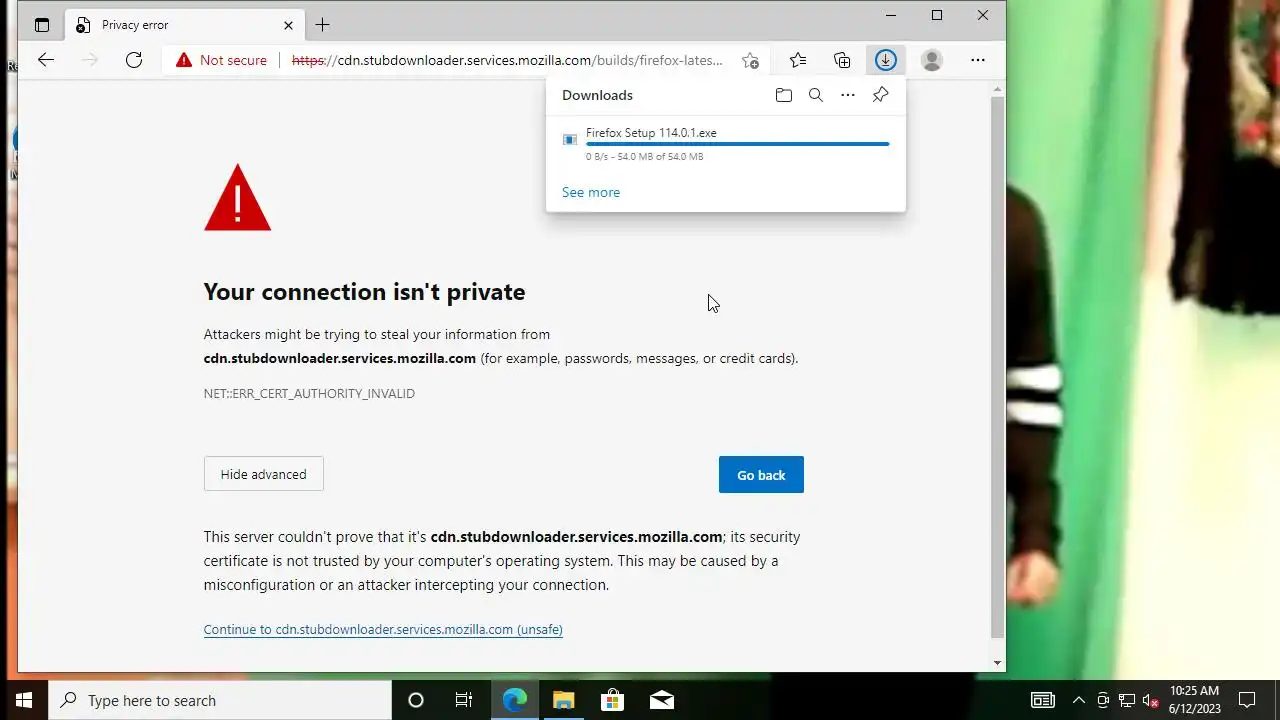The image size is (1280, 720).
Task: Click the page vertical scrollbar
Action: pyautogui.click(x=997, y=368)
